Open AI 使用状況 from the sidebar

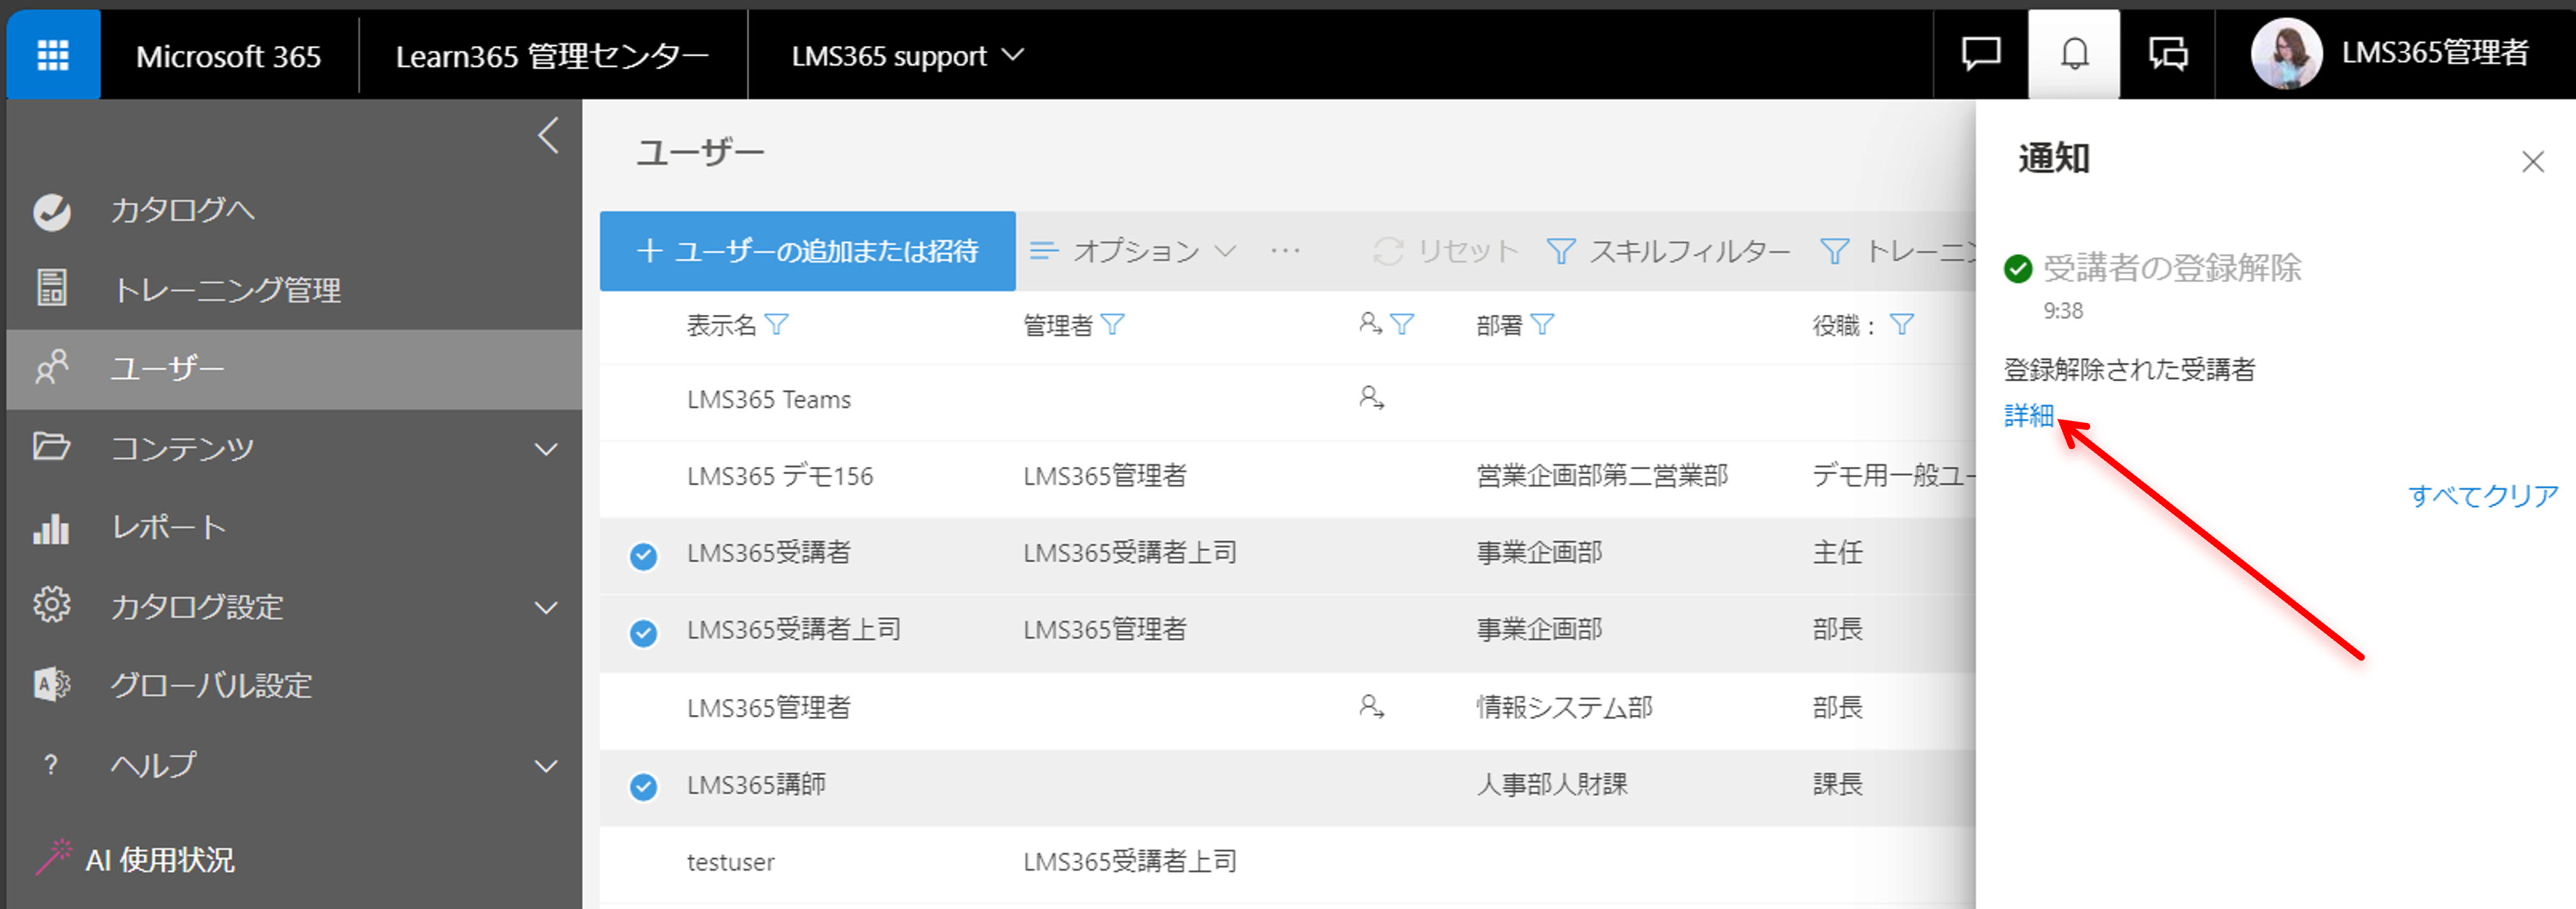click(x=160, y=859)
